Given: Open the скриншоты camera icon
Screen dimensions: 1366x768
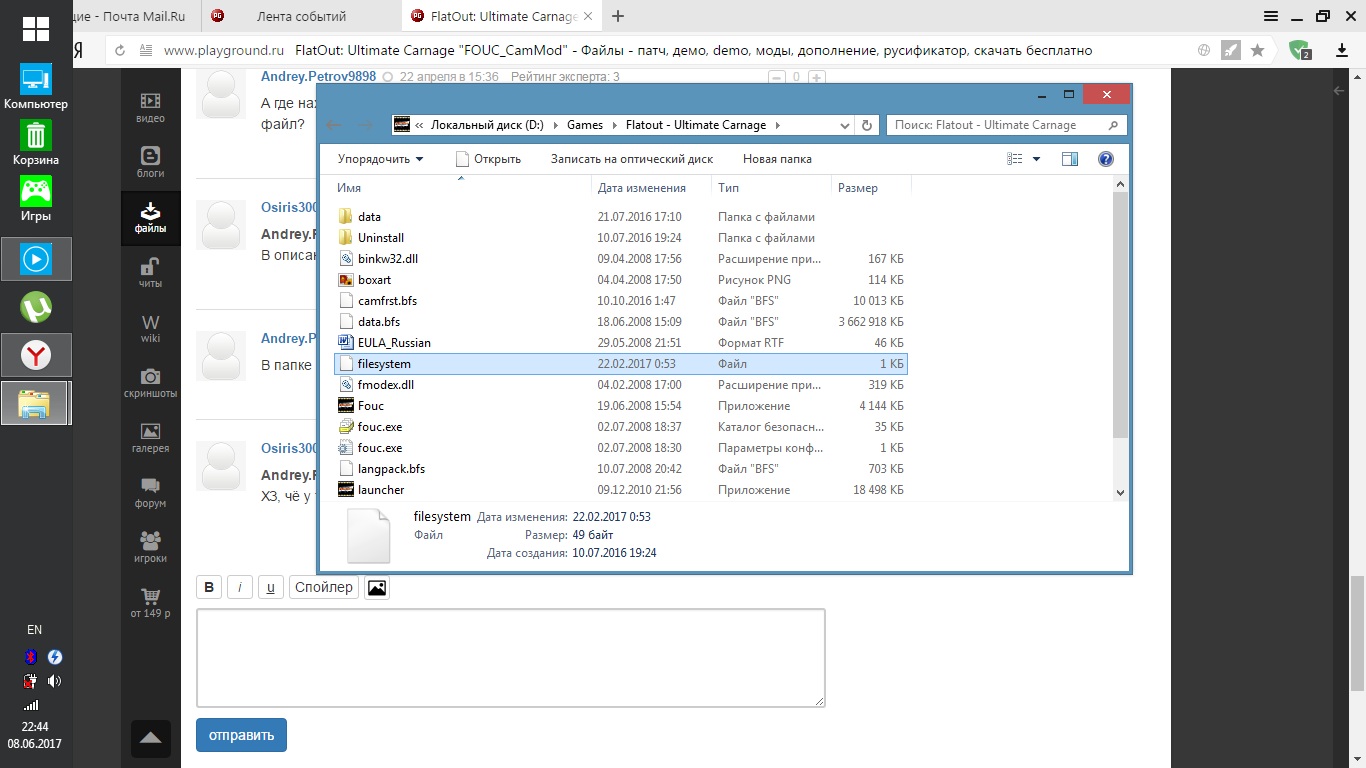Looking at the screenshot, I should pos(150,377).
